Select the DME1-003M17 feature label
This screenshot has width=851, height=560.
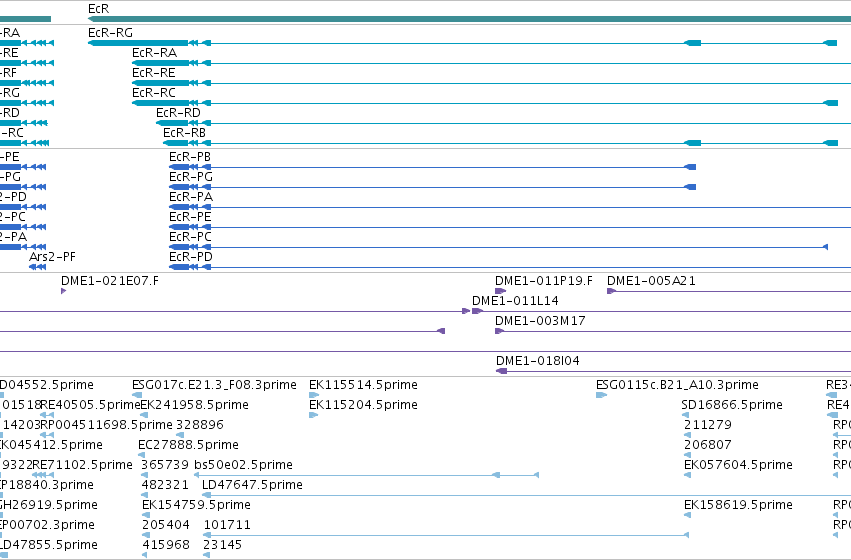tap(540, 321)
